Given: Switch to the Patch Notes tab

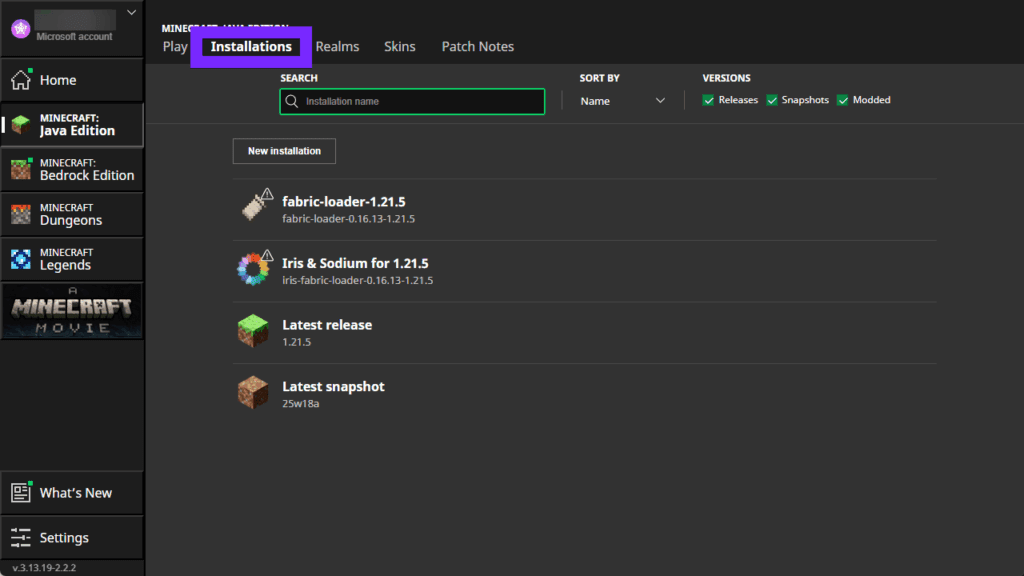Looking at the screenshot, I should 477,46.
